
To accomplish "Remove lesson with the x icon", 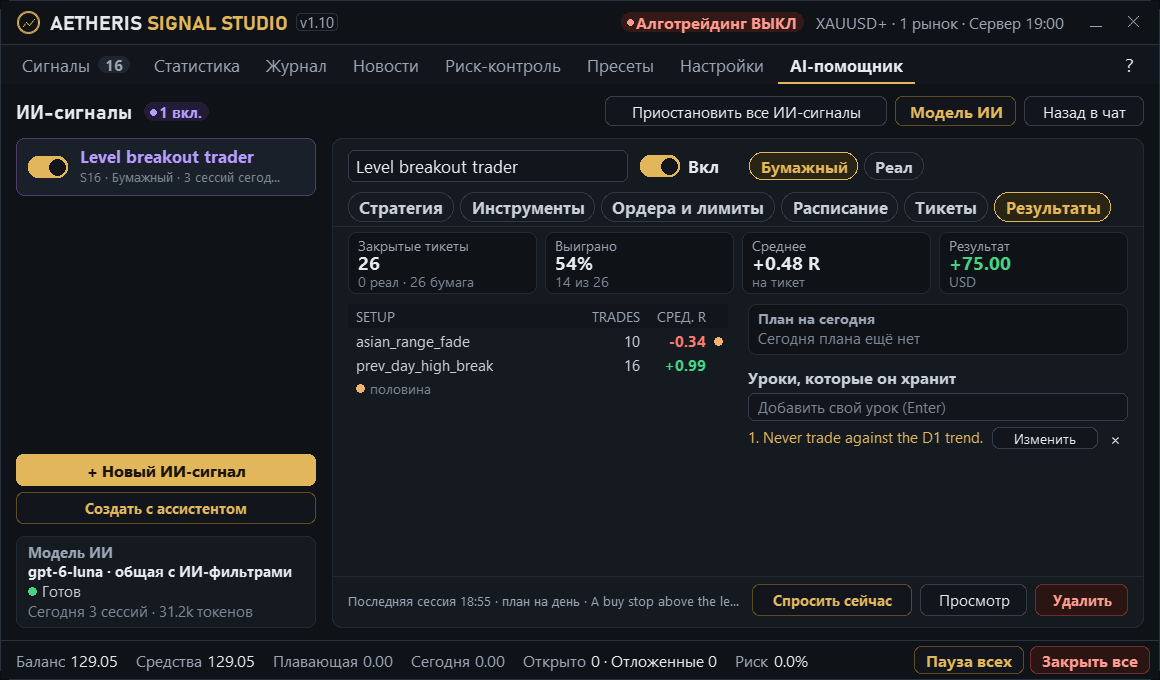I will [x=1115, y=440].
